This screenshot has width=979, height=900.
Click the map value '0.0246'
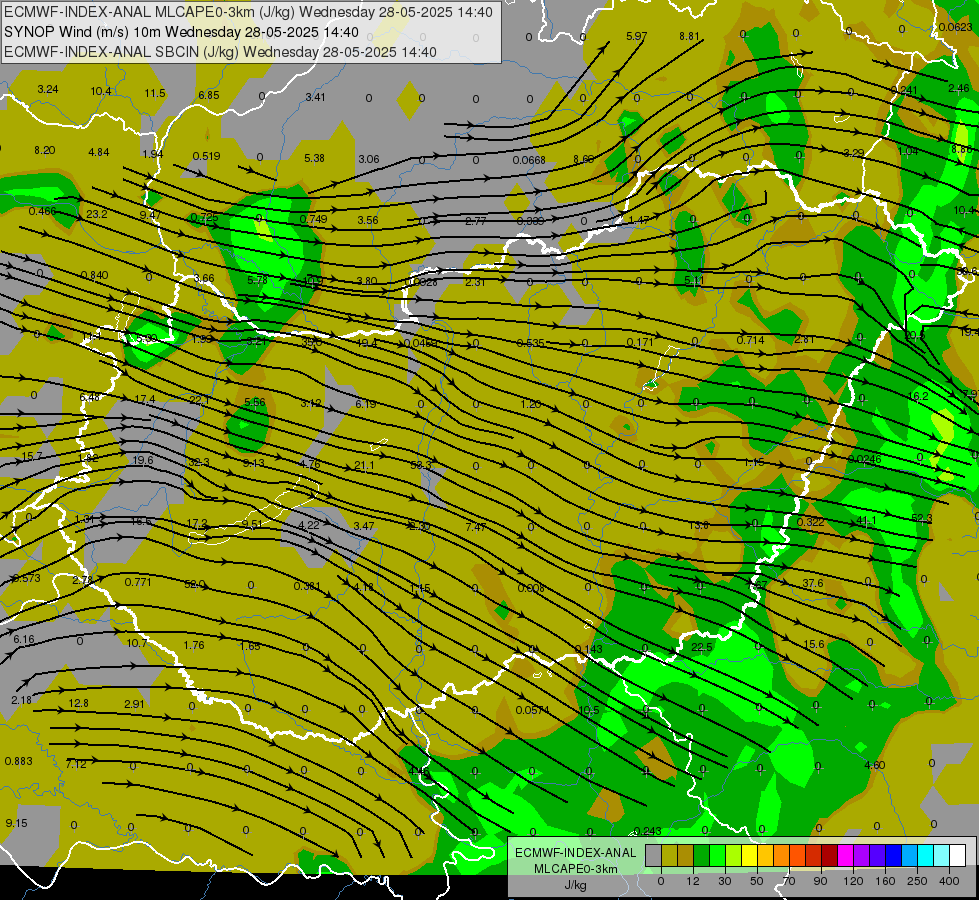[864, 459]
